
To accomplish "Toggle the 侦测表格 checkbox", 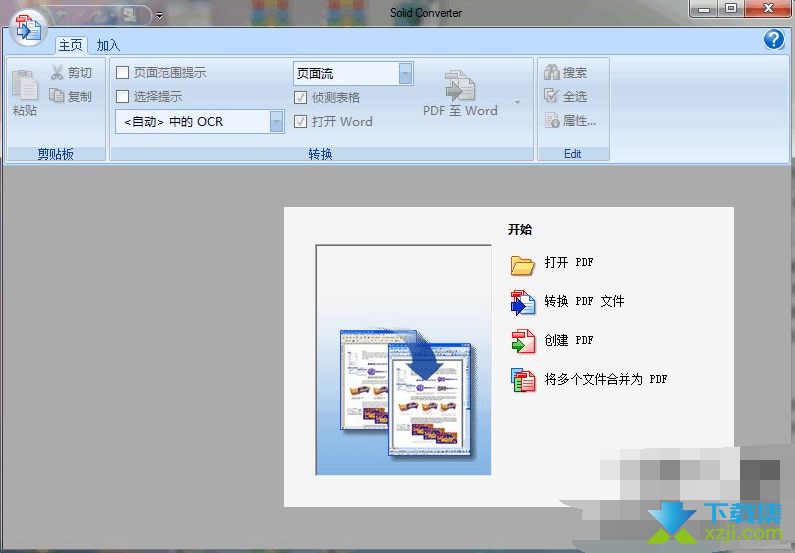I will (300, 97).
